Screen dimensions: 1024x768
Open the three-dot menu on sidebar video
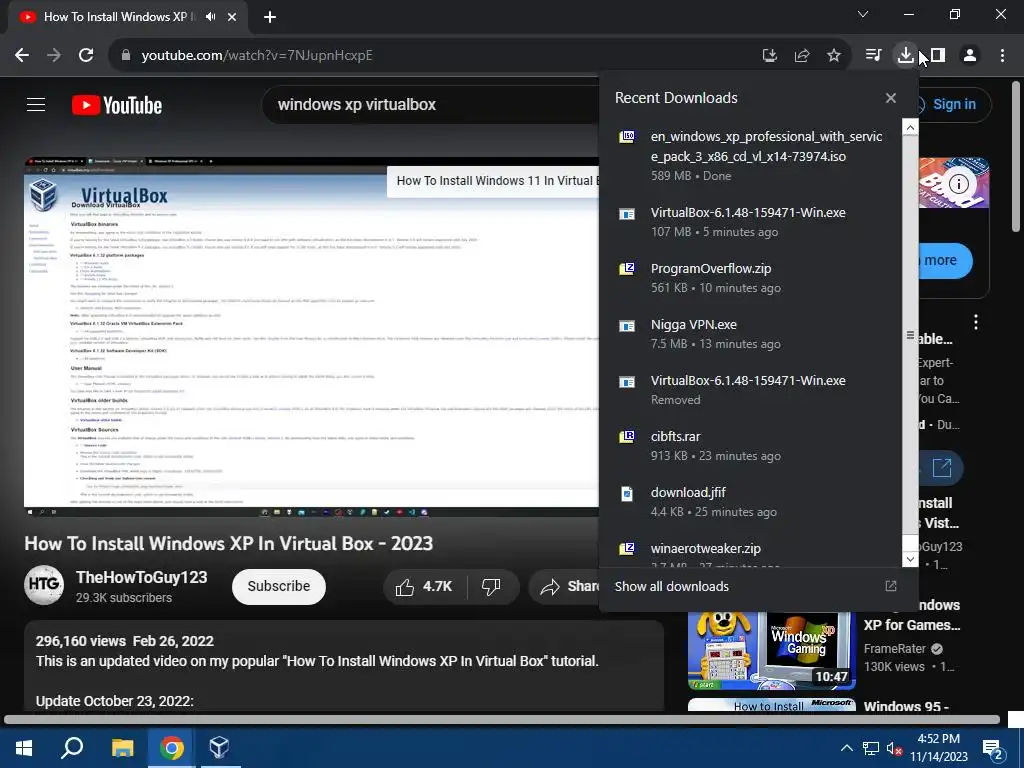point(976,322)
